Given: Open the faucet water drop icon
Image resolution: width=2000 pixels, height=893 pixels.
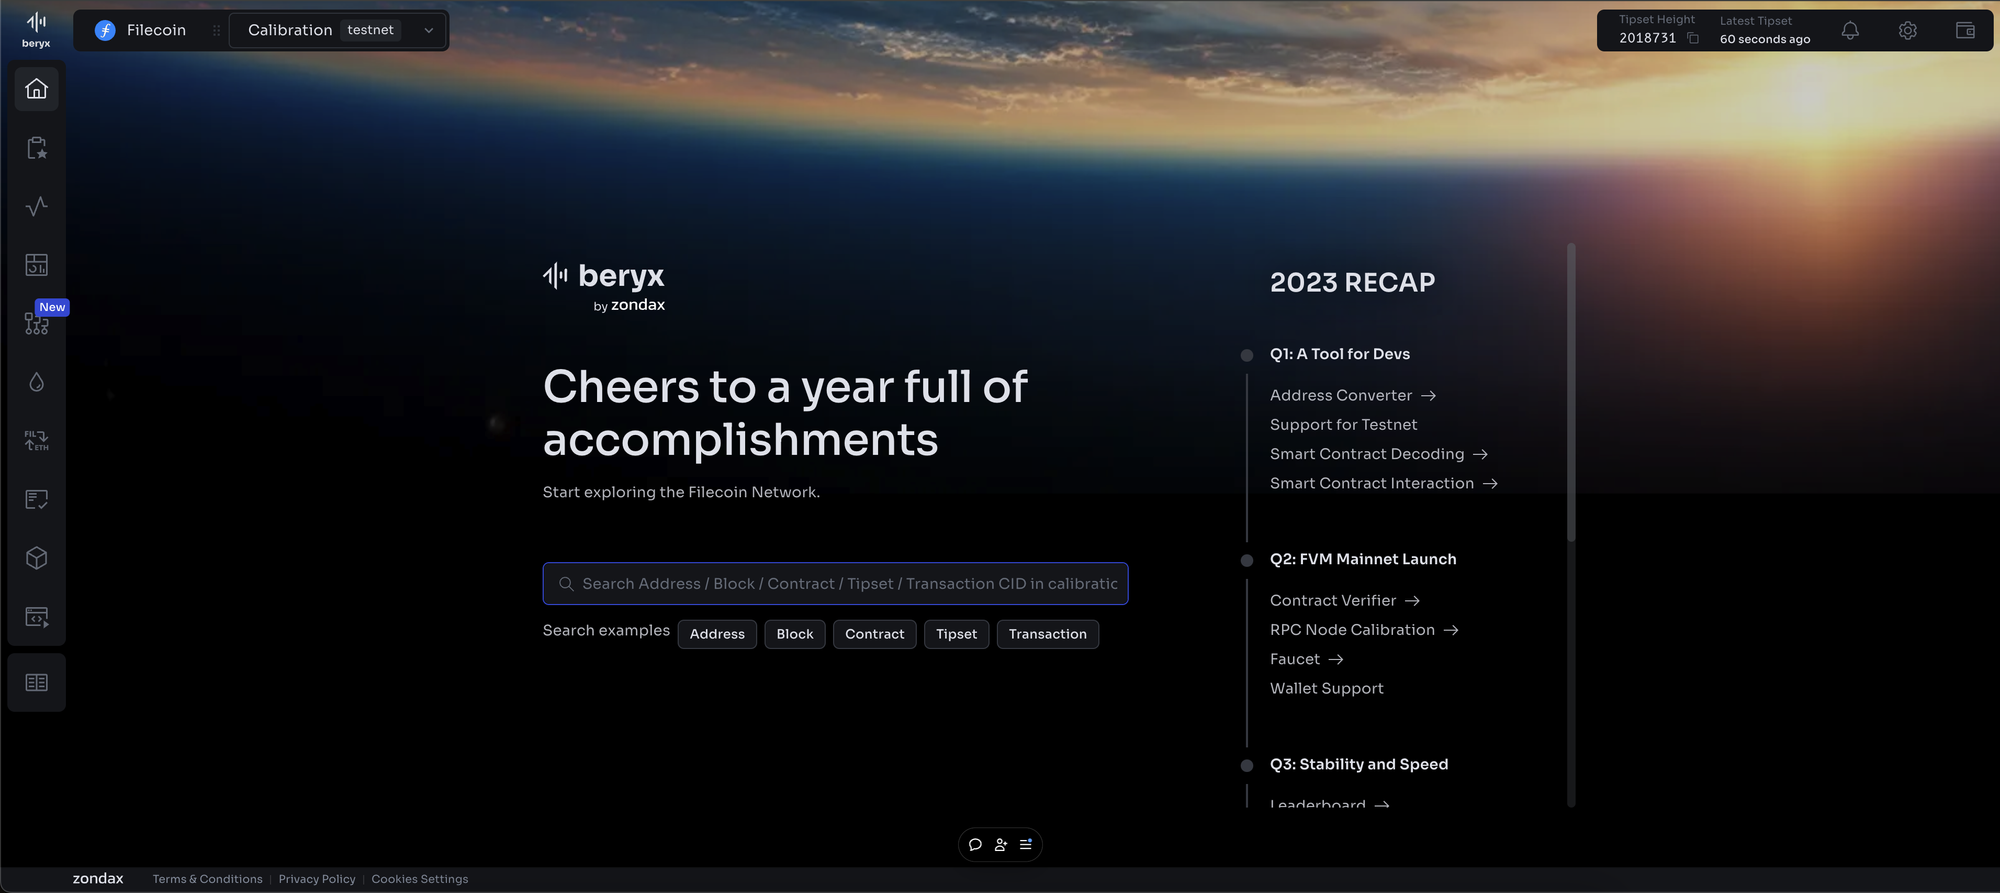Looking at the screenshot, I should tap(36, 382).
